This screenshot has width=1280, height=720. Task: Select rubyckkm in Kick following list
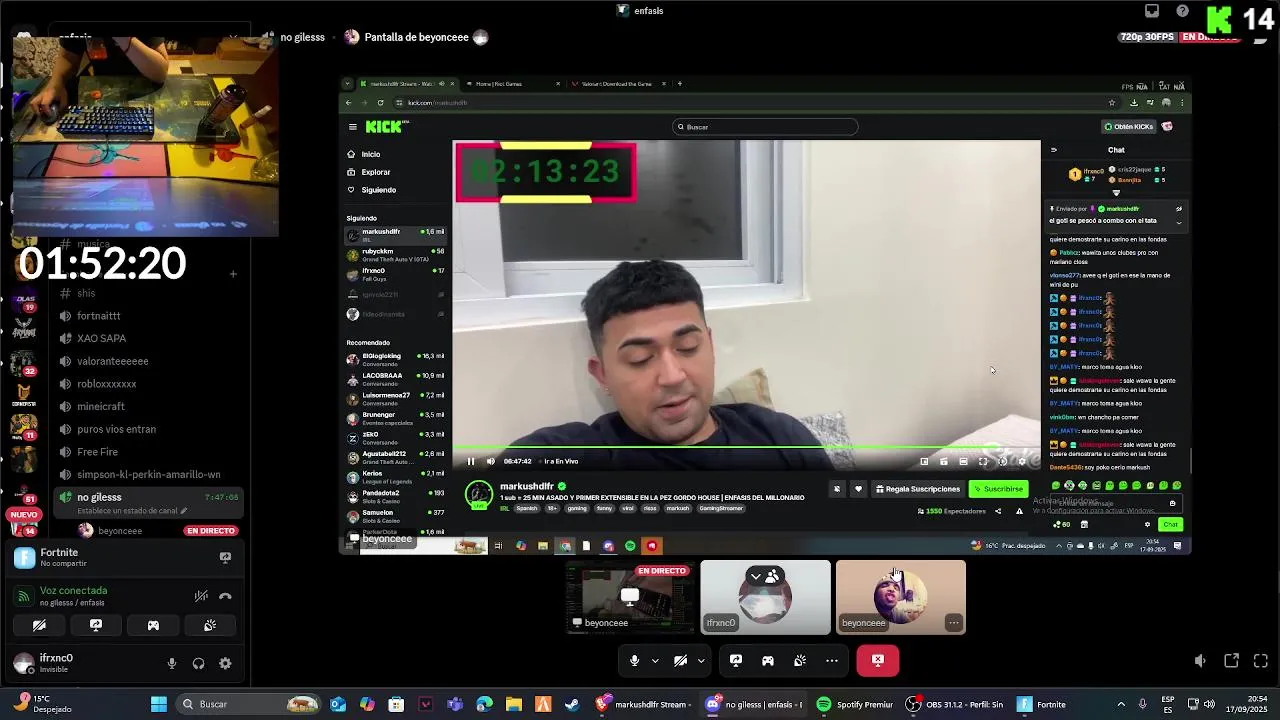pyautogui.click(x=396, y=254)
